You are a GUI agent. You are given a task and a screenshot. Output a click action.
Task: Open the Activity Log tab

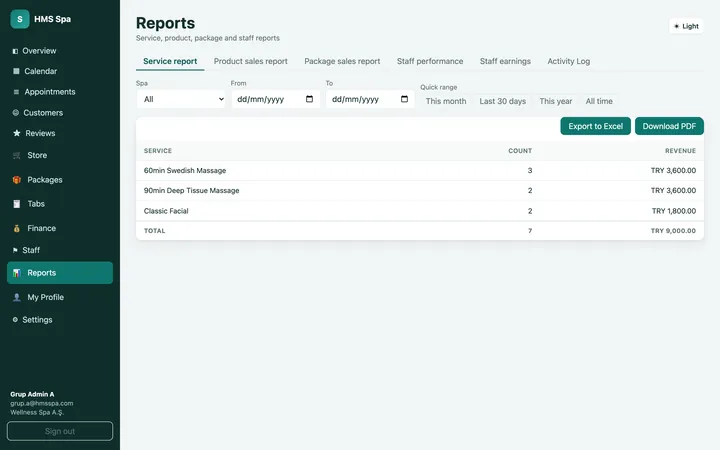point(568,61)
